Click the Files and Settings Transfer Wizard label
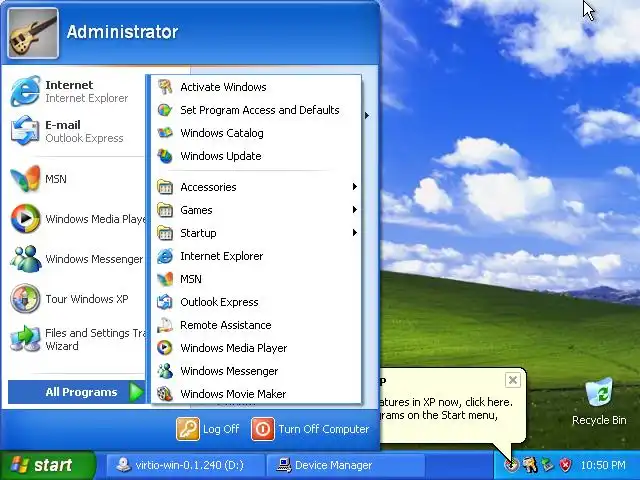640x480 pixels. click(x=95, y=339)
